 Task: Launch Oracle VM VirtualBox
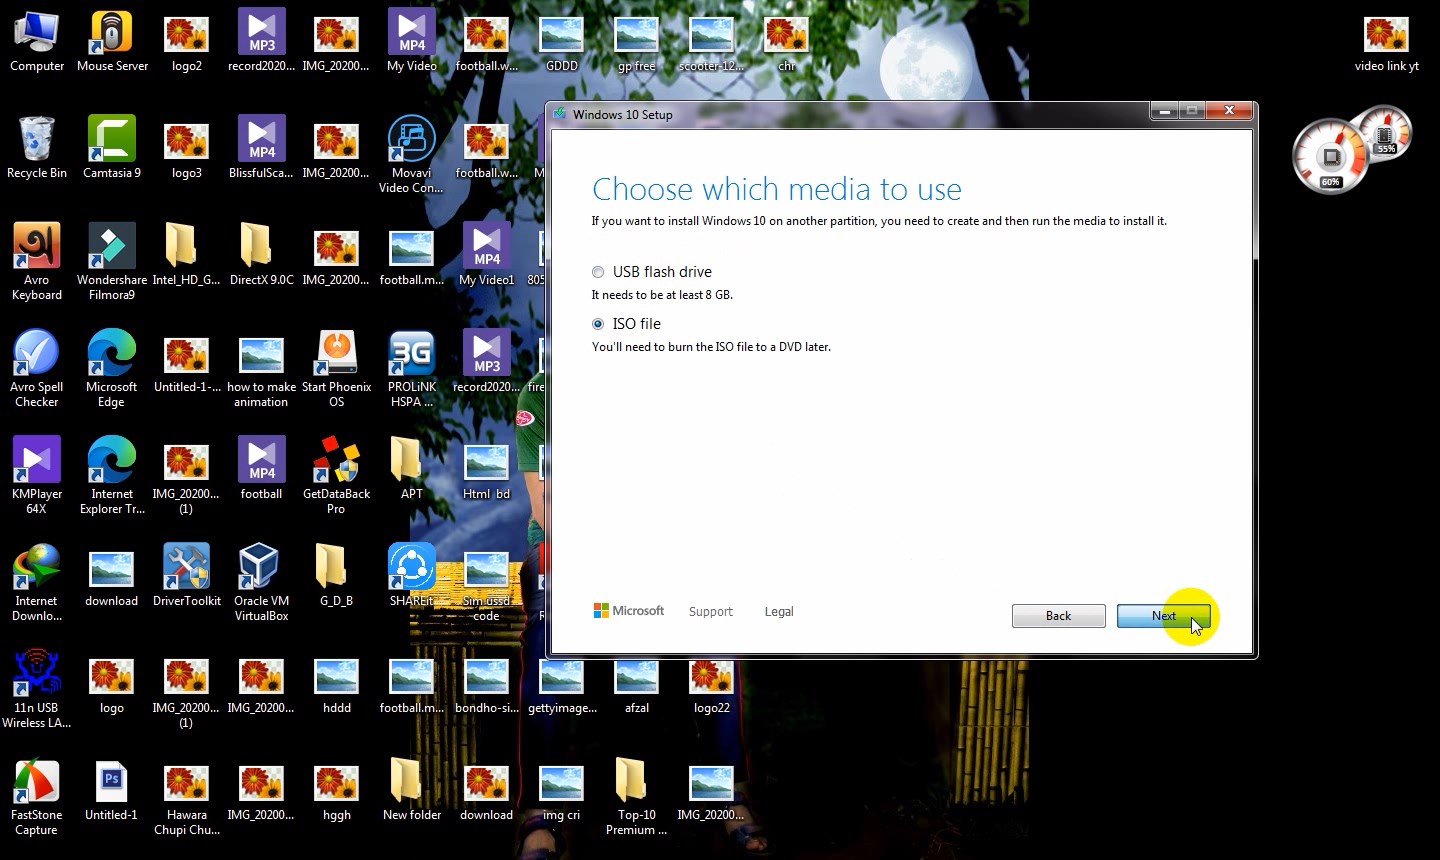(261, 583)
